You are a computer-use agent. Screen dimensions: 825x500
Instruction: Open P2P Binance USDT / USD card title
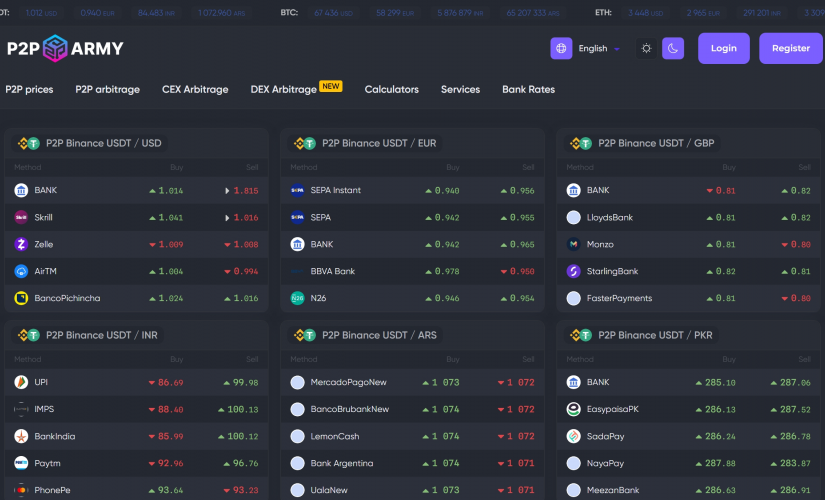(104, 143)
